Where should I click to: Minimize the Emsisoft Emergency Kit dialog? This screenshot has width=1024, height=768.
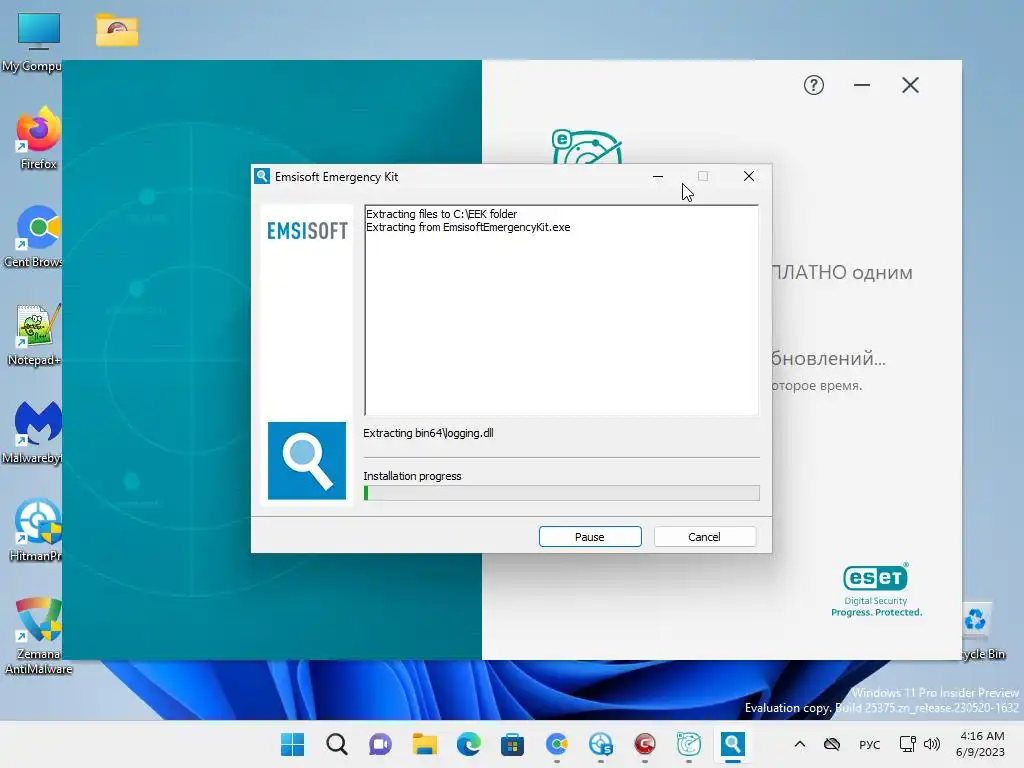[658, 176]
